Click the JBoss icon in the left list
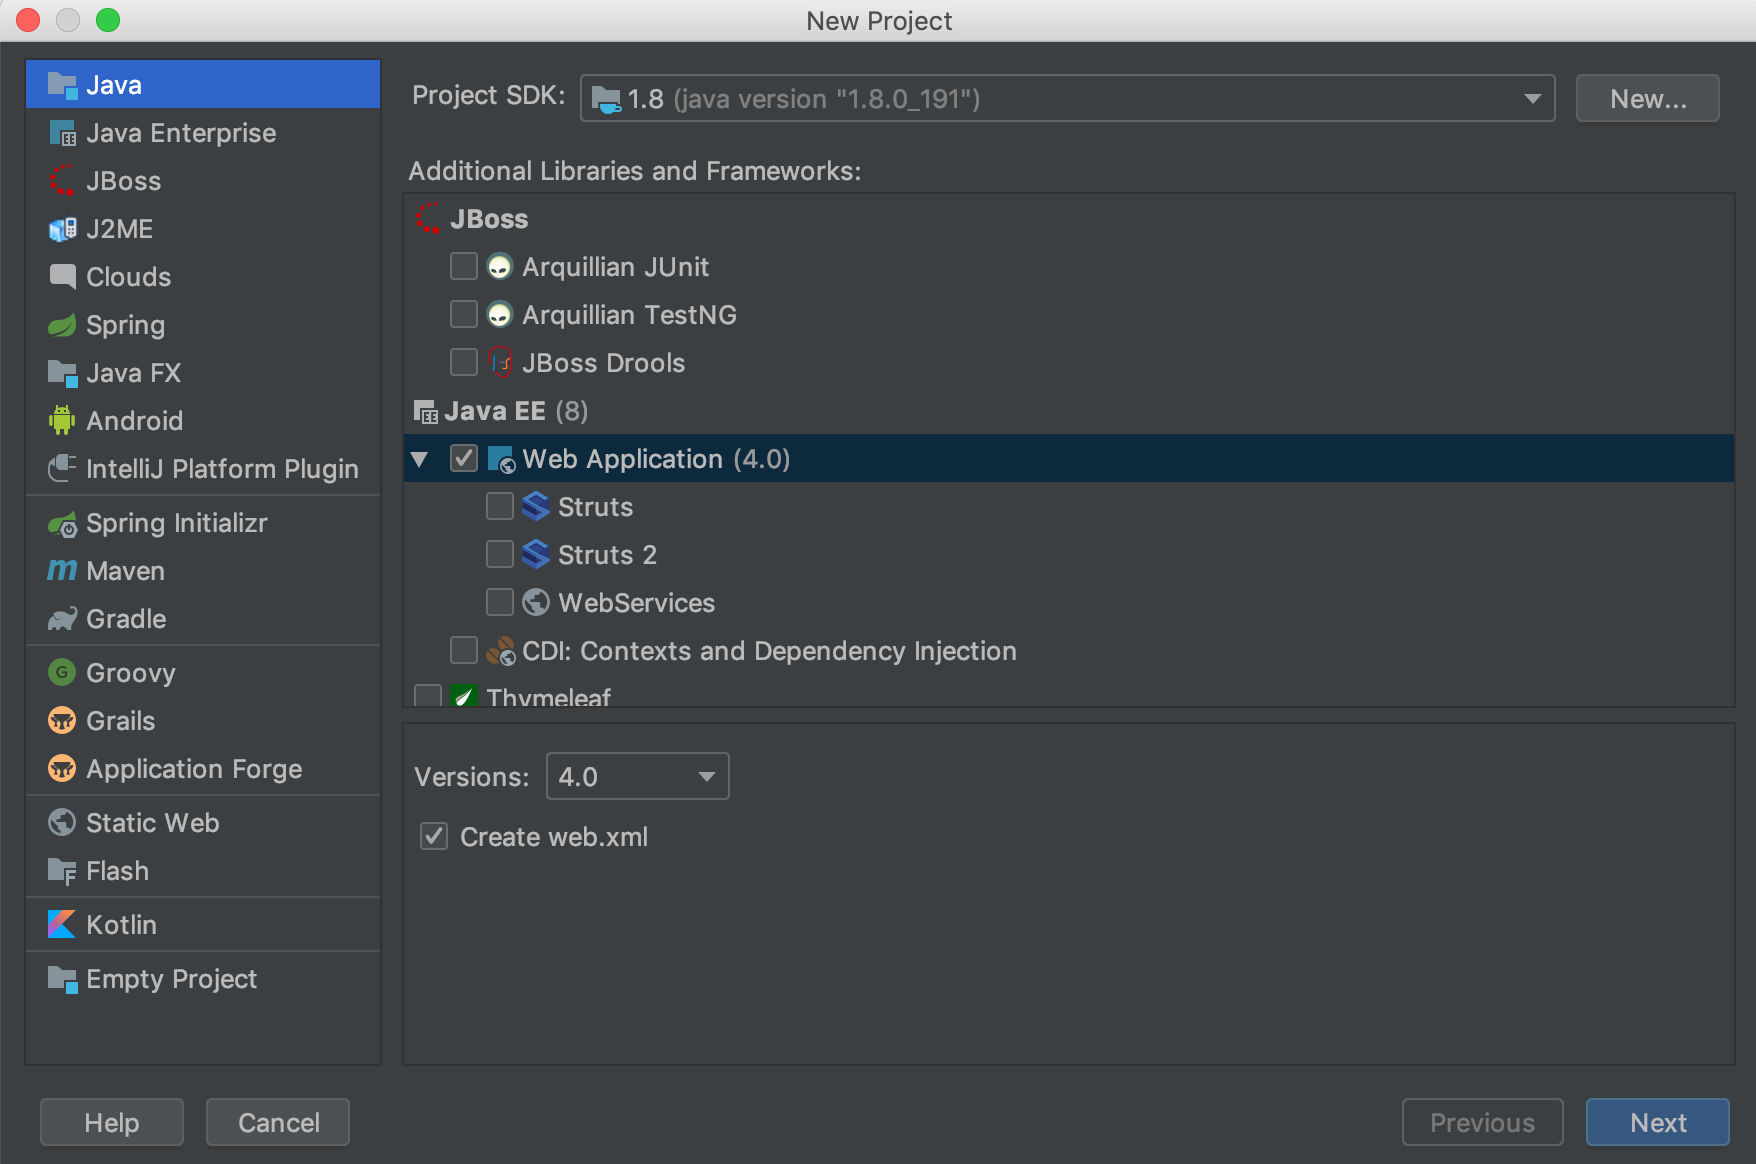This screenshot has height=1164, width=1756. click(62, 181)
